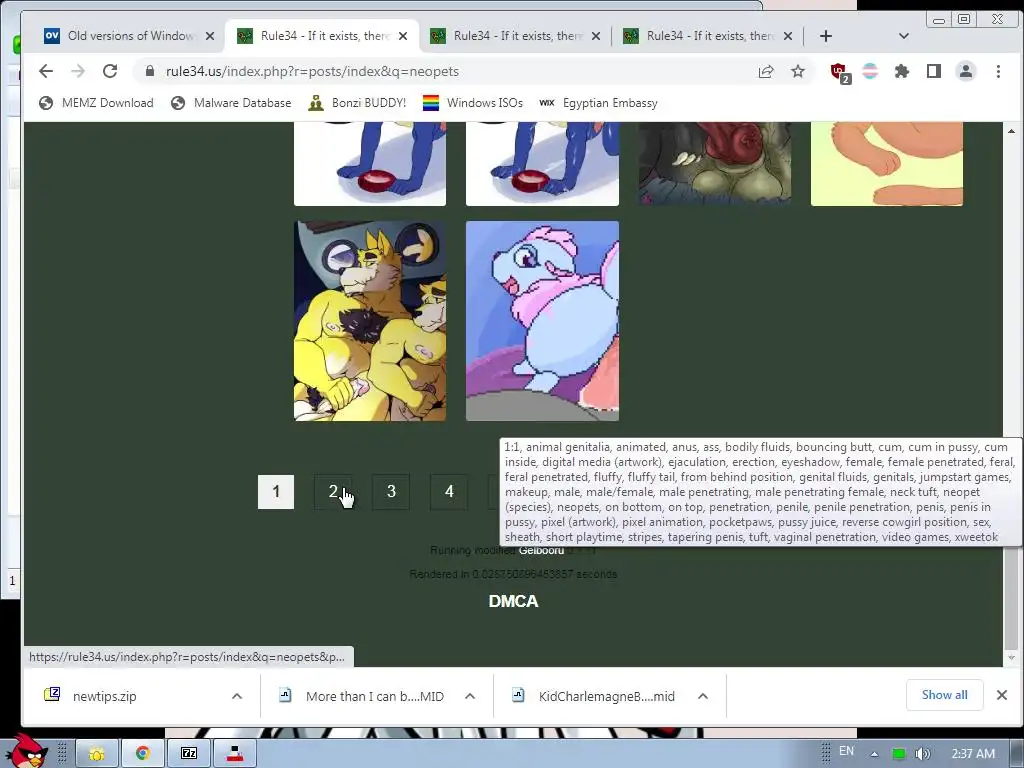Viewport: 1024px width, 768px height.
Task: Show hidden system tray icons
Action: coord(874,754)
